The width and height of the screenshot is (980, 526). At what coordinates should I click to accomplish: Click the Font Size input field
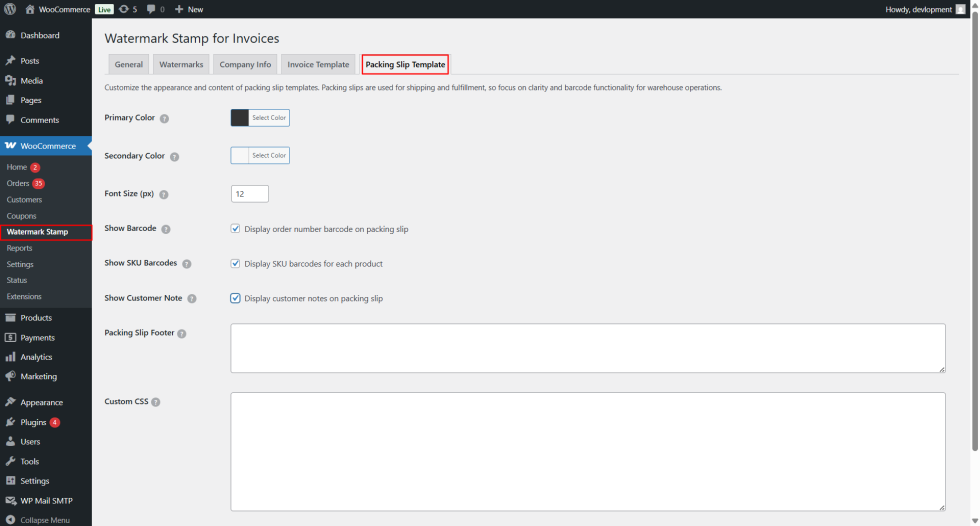point(250,194)
